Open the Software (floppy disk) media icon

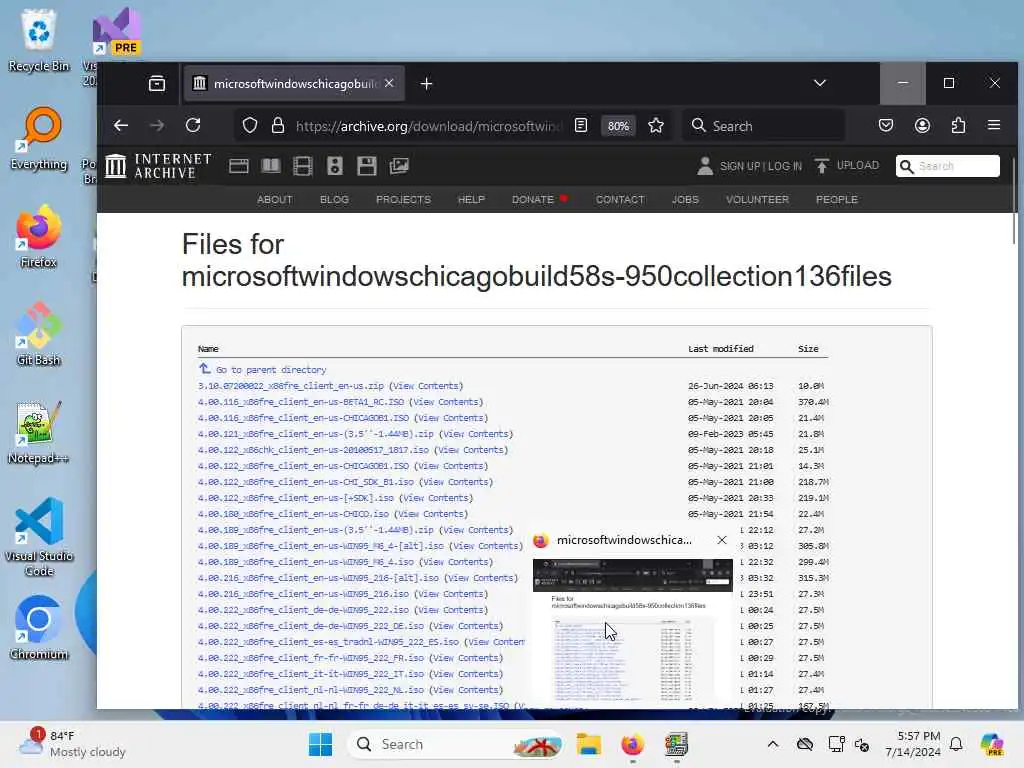[x=366, y=166]
